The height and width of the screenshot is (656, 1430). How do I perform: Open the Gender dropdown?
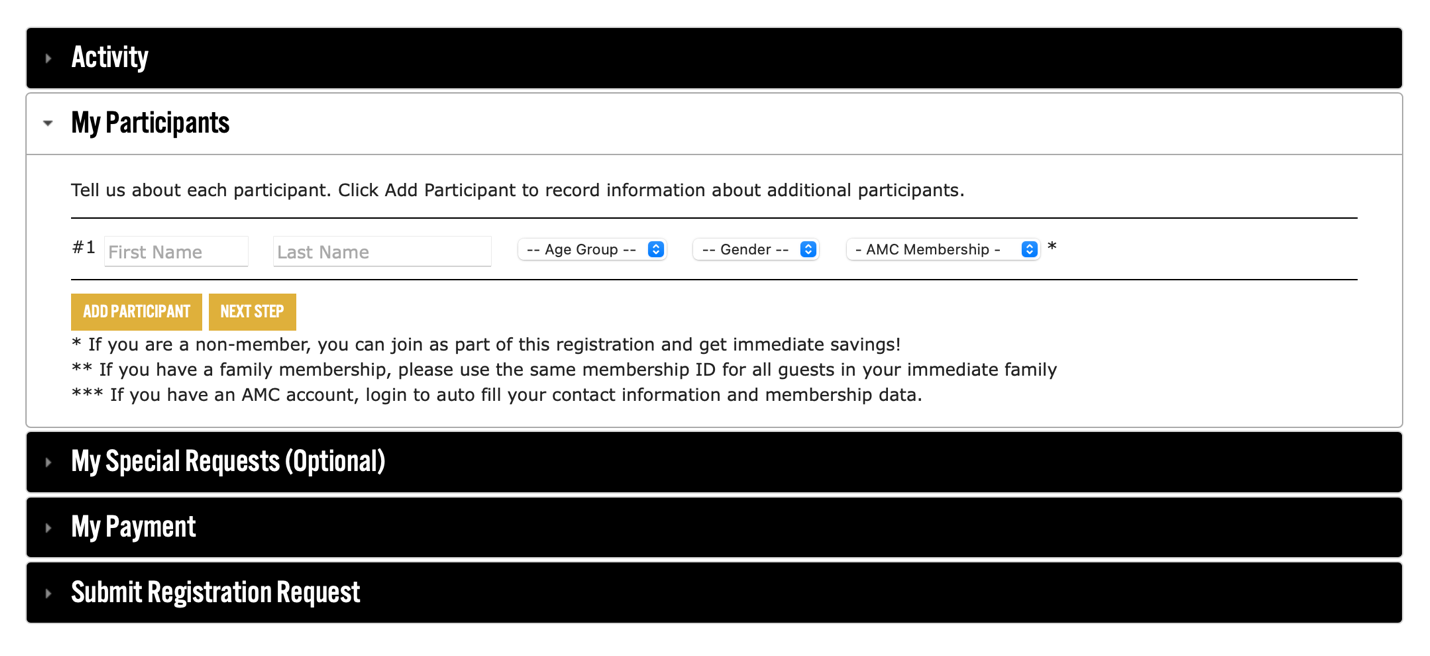coord(756,250)
